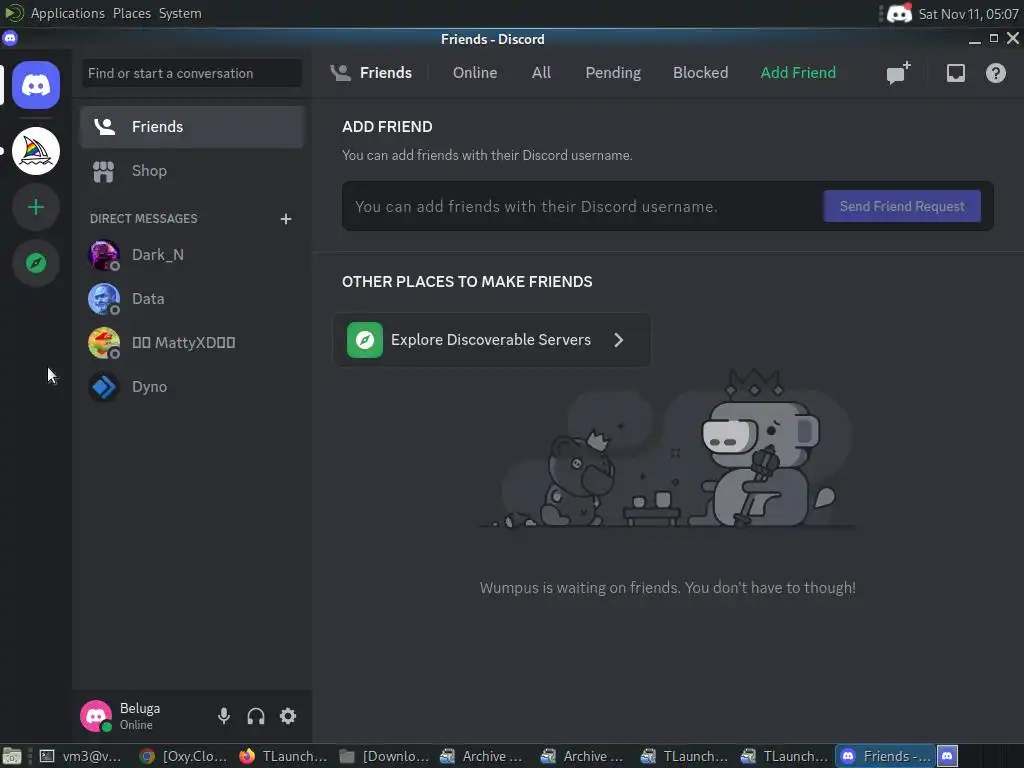Open Discord home Direct Messages icon
This screenshot has width=1024, height=768.
[36, 85]
